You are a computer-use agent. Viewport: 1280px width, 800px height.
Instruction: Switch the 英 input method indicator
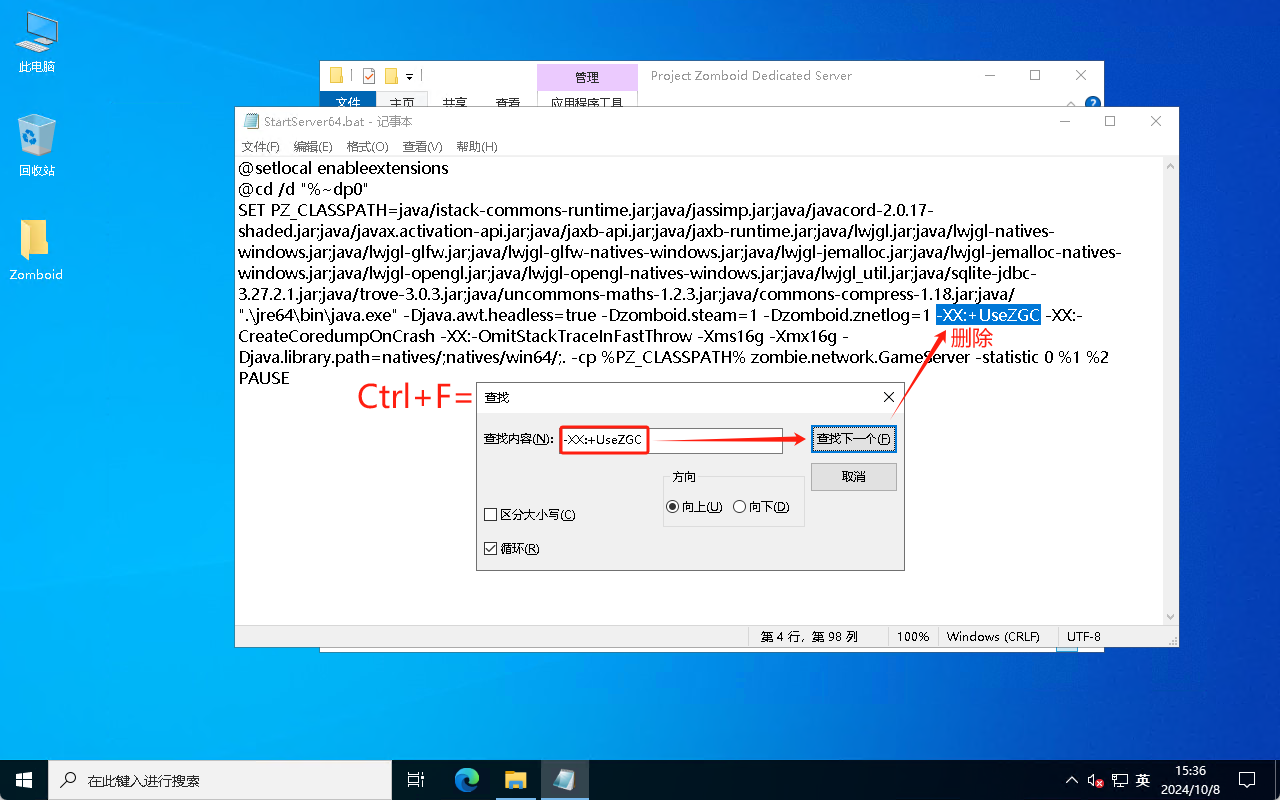[1143, 780]
